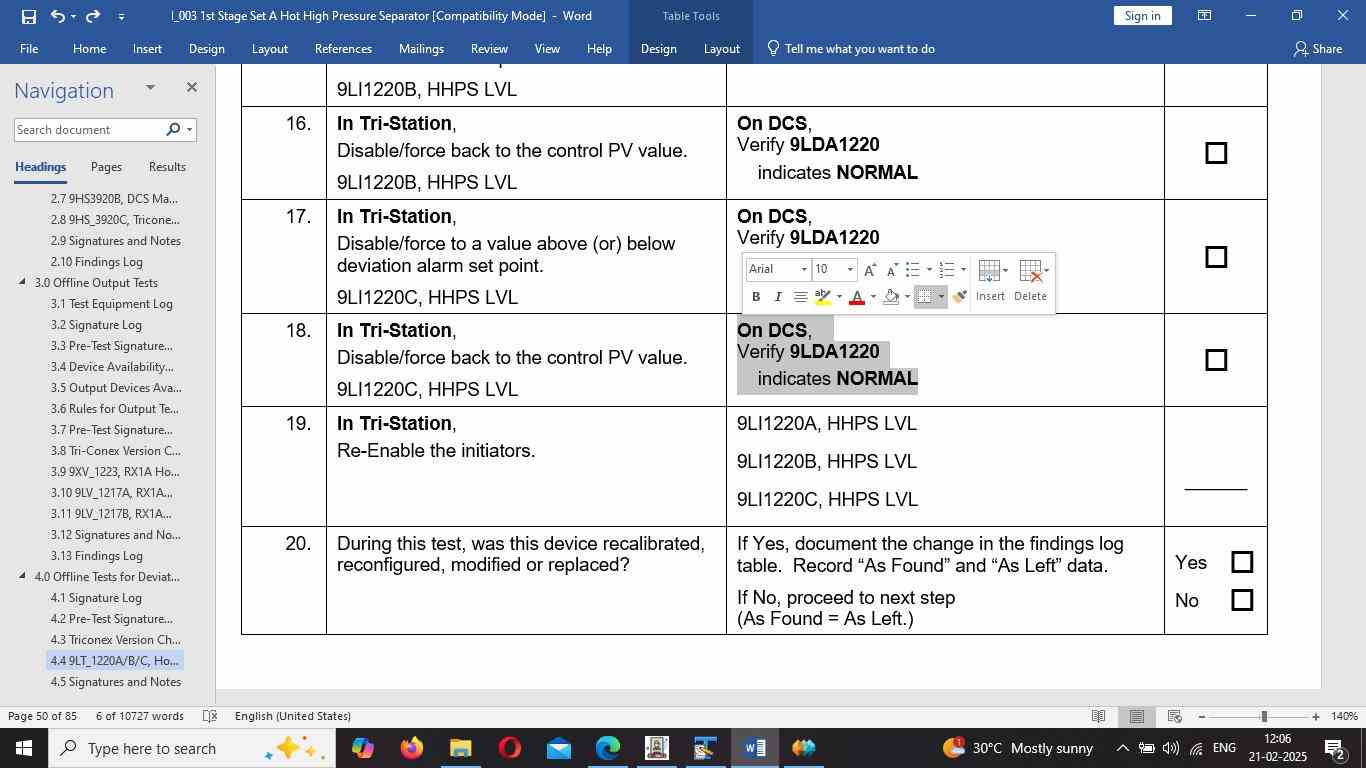Click the Search document input field
The width and height of the screenshot is (1366, 768).
88,130
